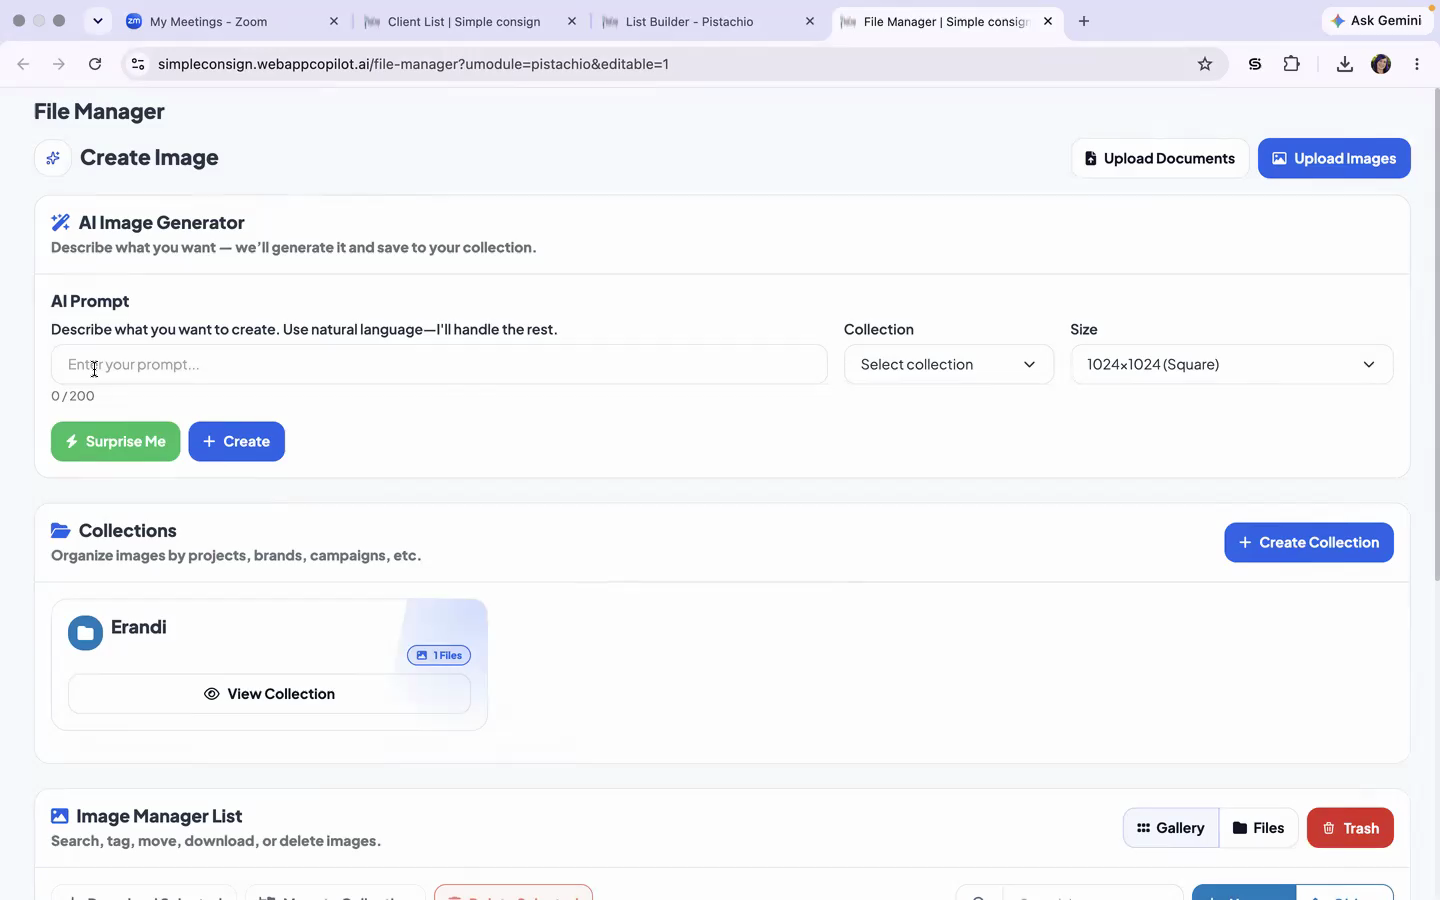Image resolution: width=1440 pixels, height=900 pixels.
Task: Switch to My Meetings - Zoom tab
Action: [232, 21]
